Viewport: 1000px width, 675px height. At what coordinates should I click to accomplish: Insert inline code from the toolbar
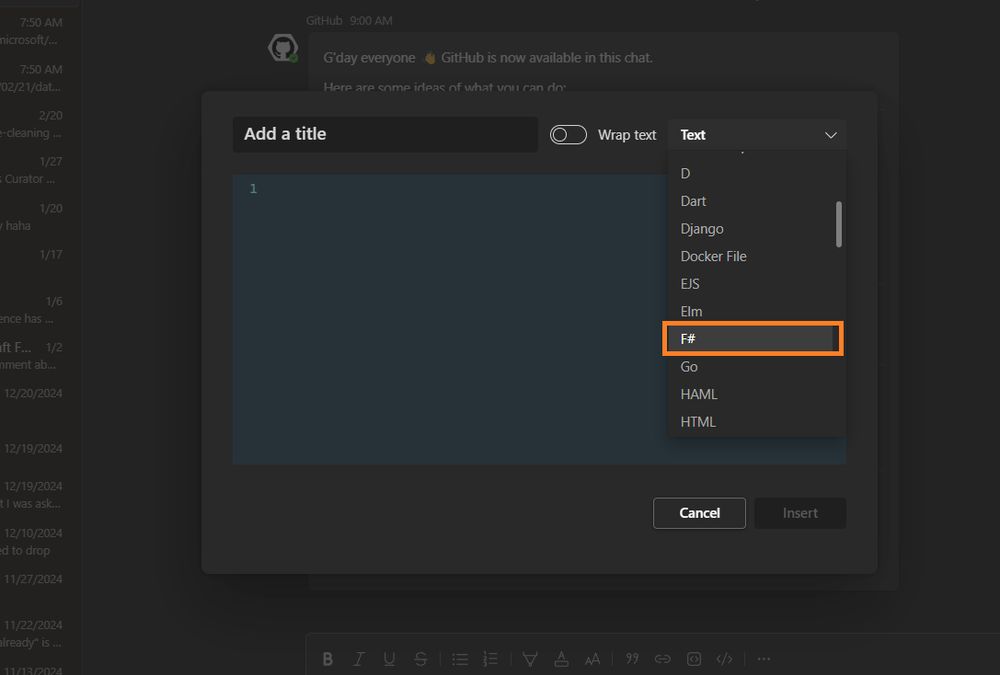click(694, 659)
